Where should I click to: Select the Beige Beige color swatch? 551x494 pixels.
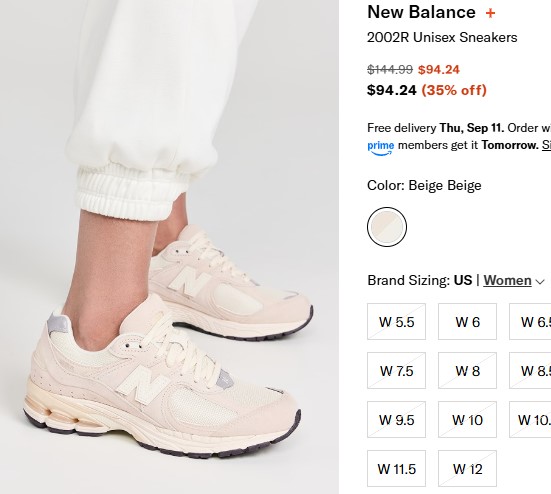tap(387, 227)
